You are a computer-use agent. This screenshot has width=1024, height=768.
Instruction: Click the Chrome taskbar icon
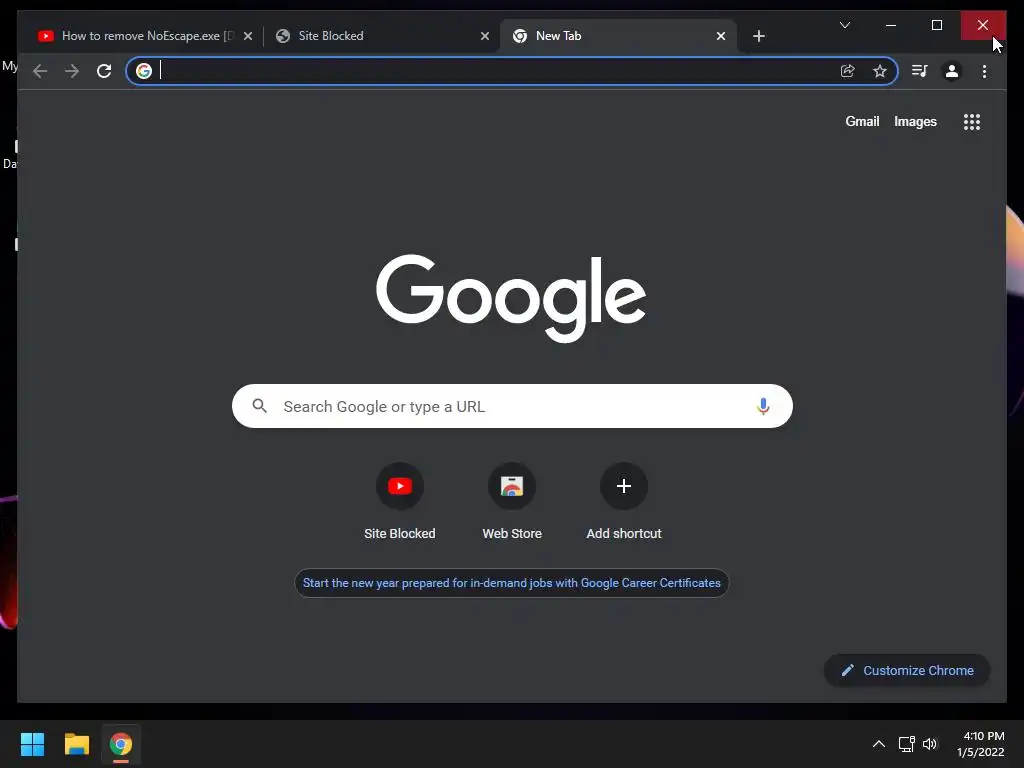121,744
